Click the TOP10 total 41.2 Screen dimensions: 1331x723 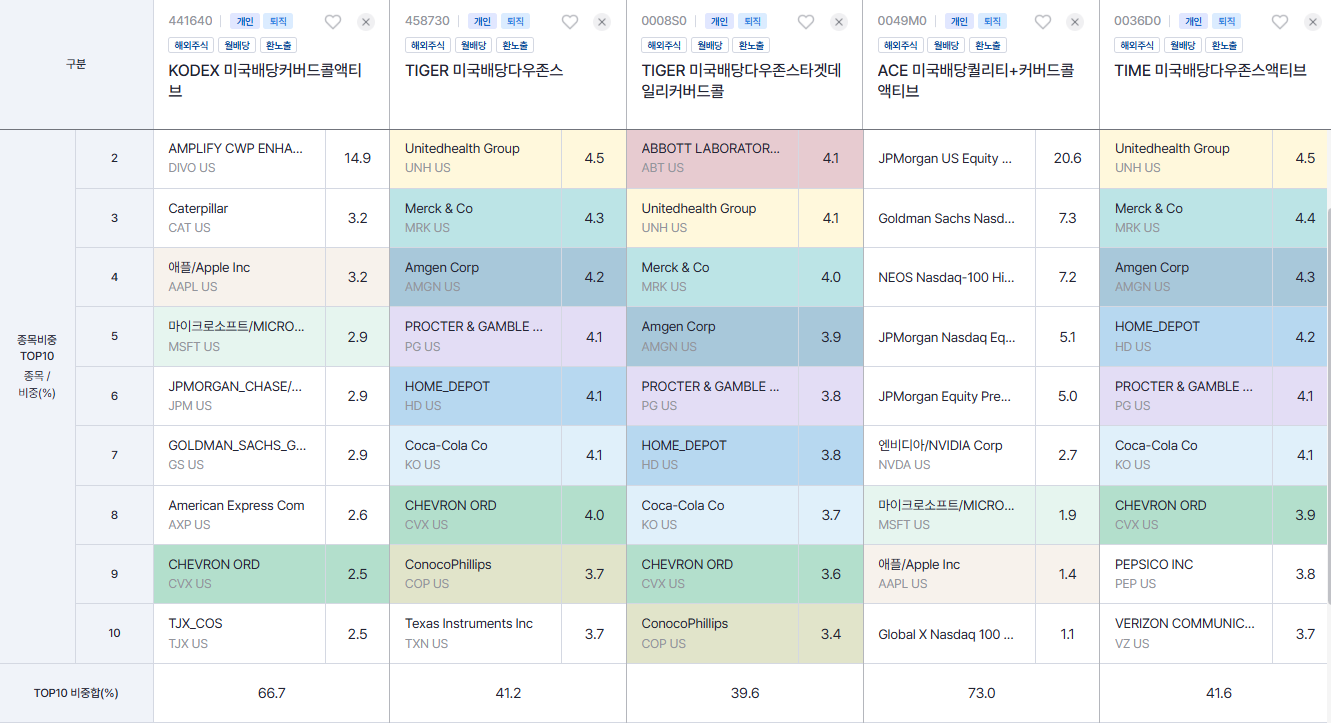pos(508,693)
